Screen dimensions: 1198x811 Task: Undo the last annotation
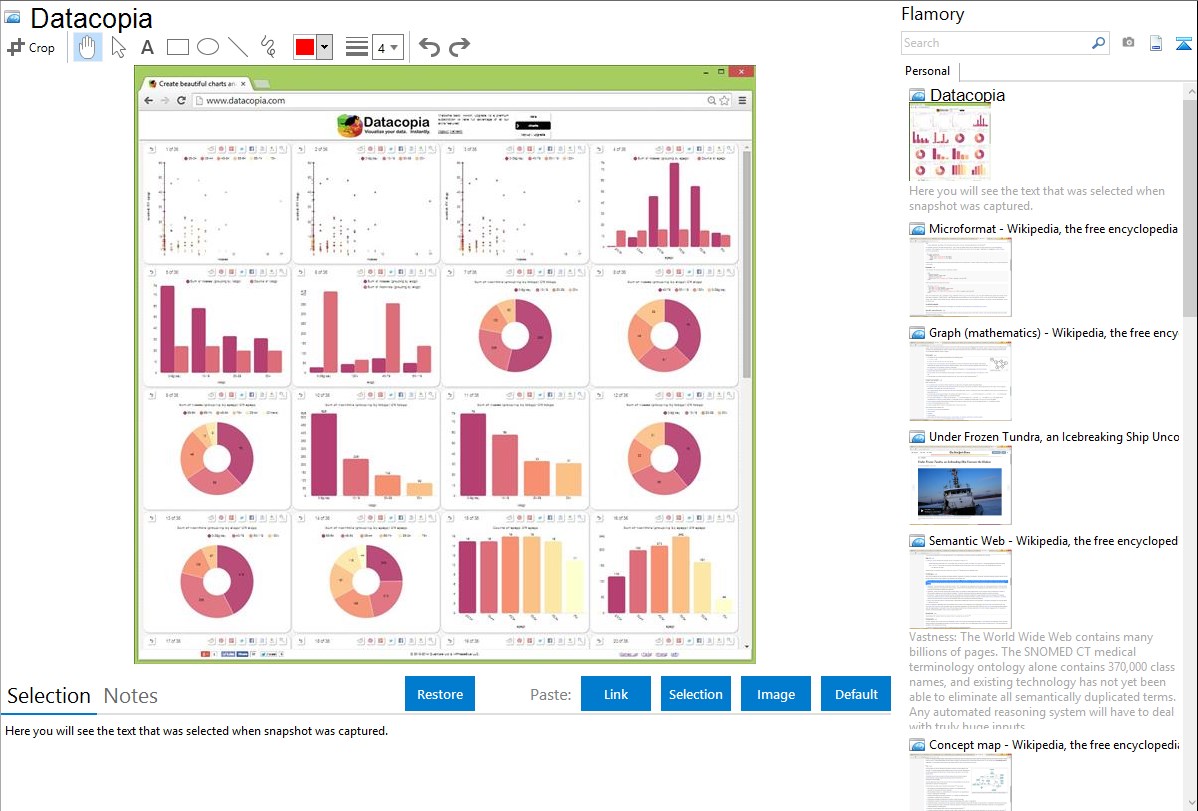pos(429,47)
